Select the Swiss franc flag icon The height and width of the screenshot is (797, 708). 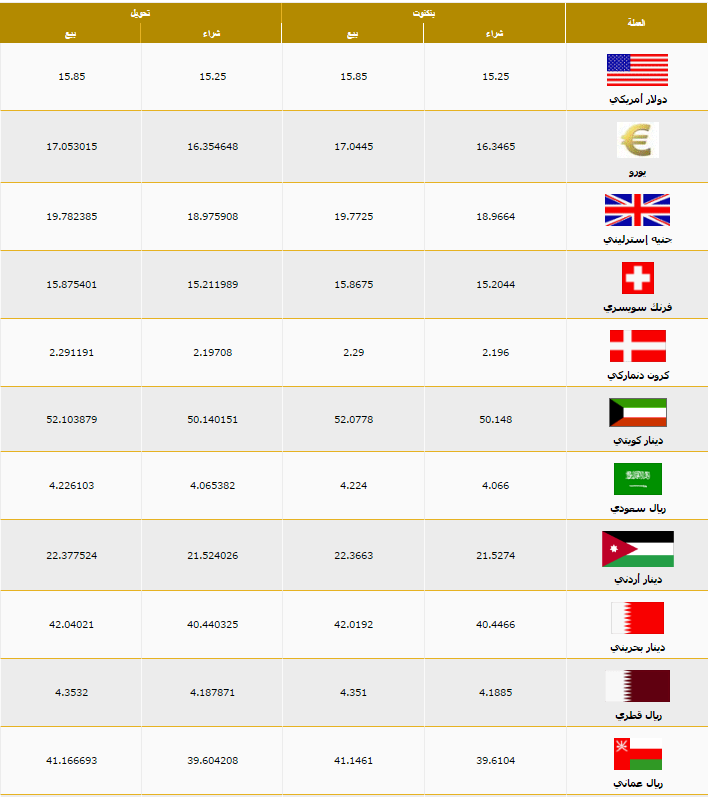click(x=638, y=278)
